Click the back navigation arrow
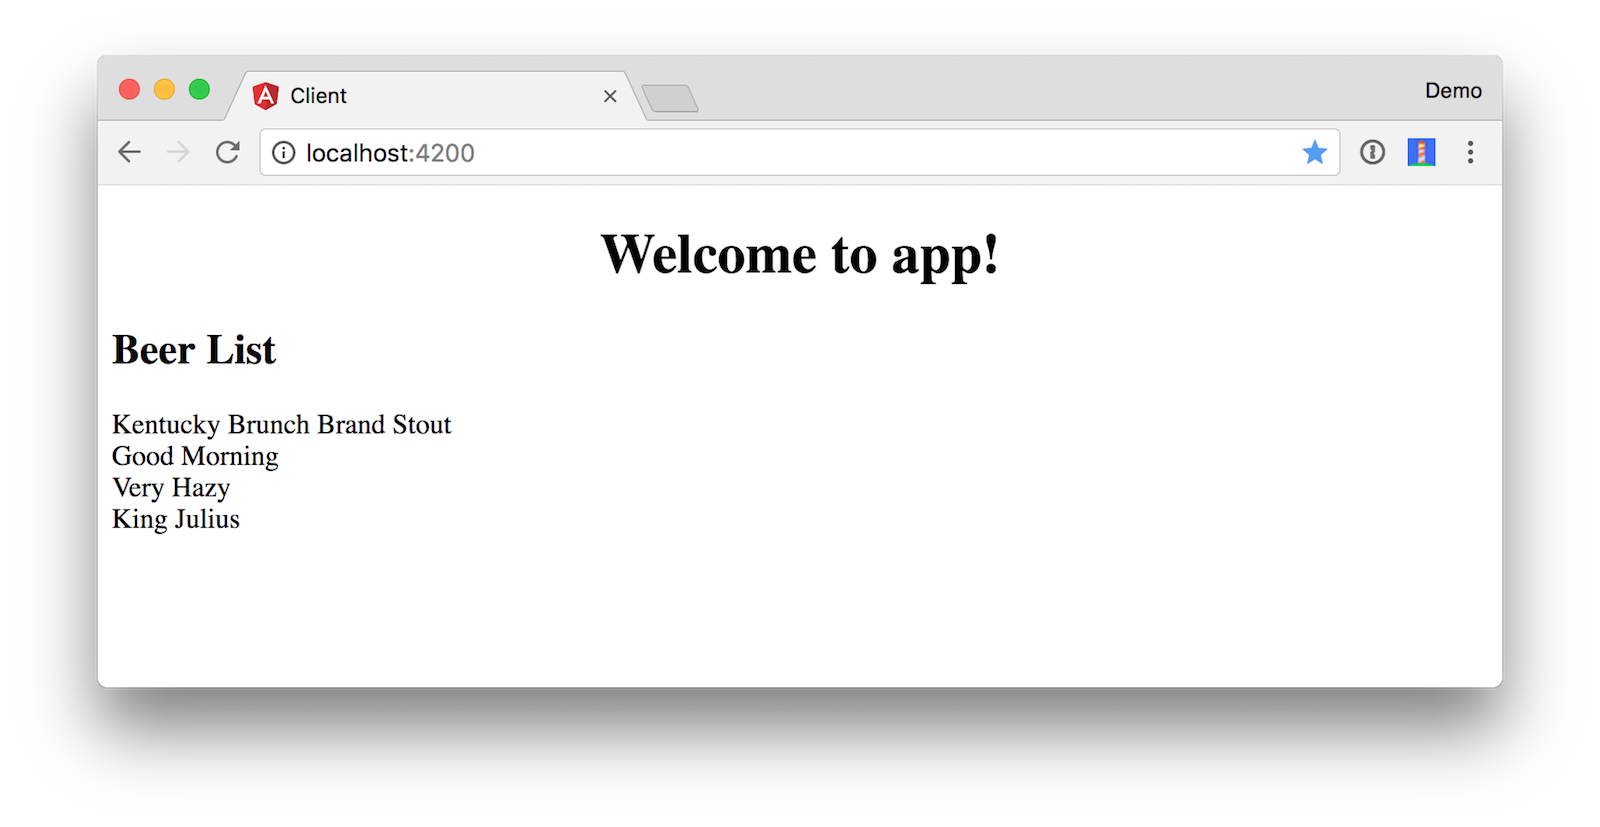The width and height of the screenshot is (1600, 827). pyautogui.click(x=130, y=152)
